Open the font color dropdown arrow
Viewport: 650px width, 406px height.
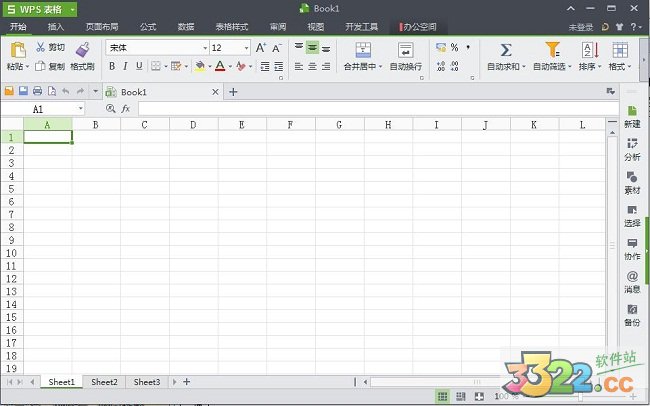coord(230,66)
